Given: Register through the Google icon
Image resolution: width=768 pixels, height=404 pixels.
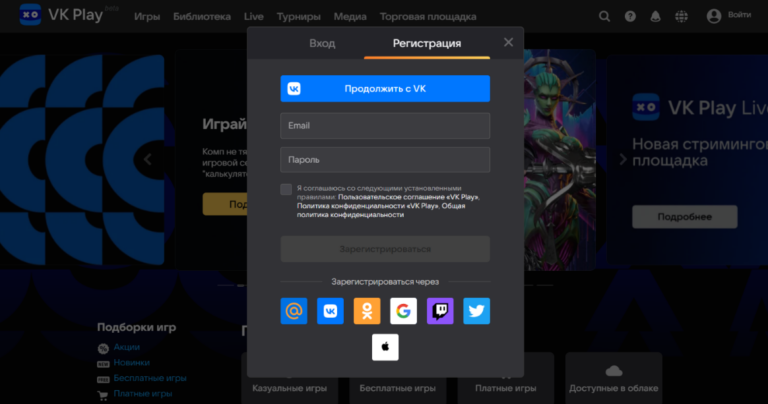Looking at the screenshot, I should pos(404,311).
